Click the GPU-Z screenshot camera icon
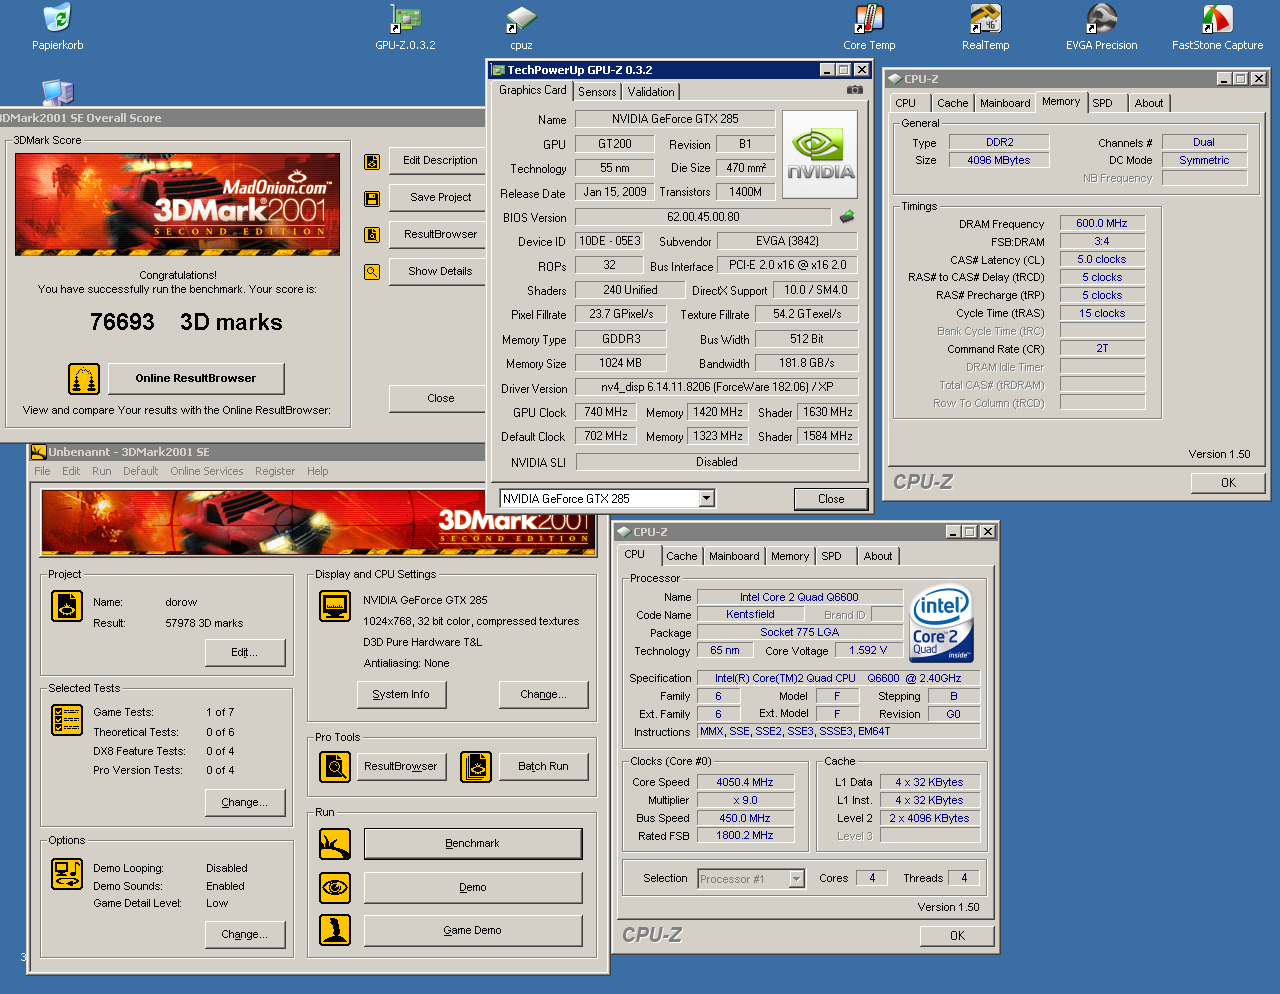The width and height of the screenshot is (1280, 994). pyautogui.click(x=855, y=90)
